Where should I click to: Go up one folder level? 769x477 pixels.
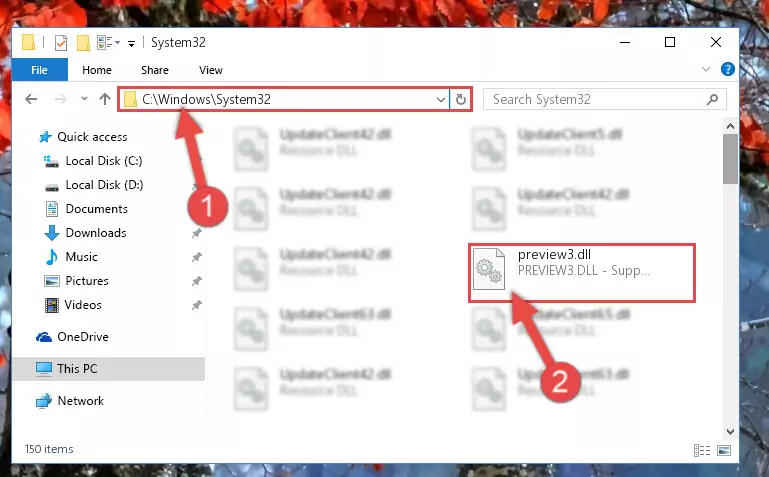click(x=104, y=100)
